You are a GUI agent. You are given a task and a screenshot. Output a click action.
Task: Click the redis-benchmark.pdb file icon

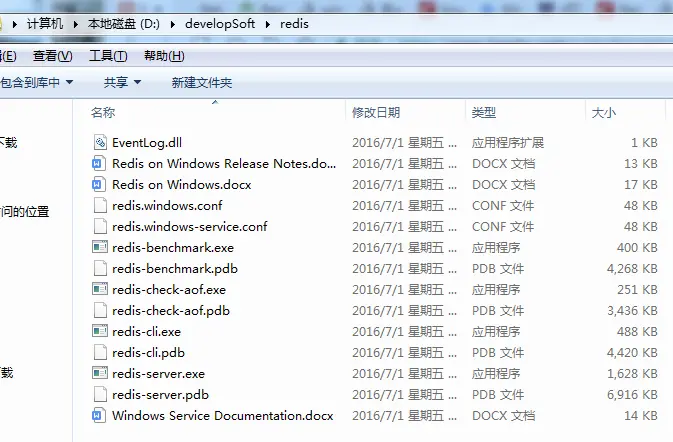point(100,269)
